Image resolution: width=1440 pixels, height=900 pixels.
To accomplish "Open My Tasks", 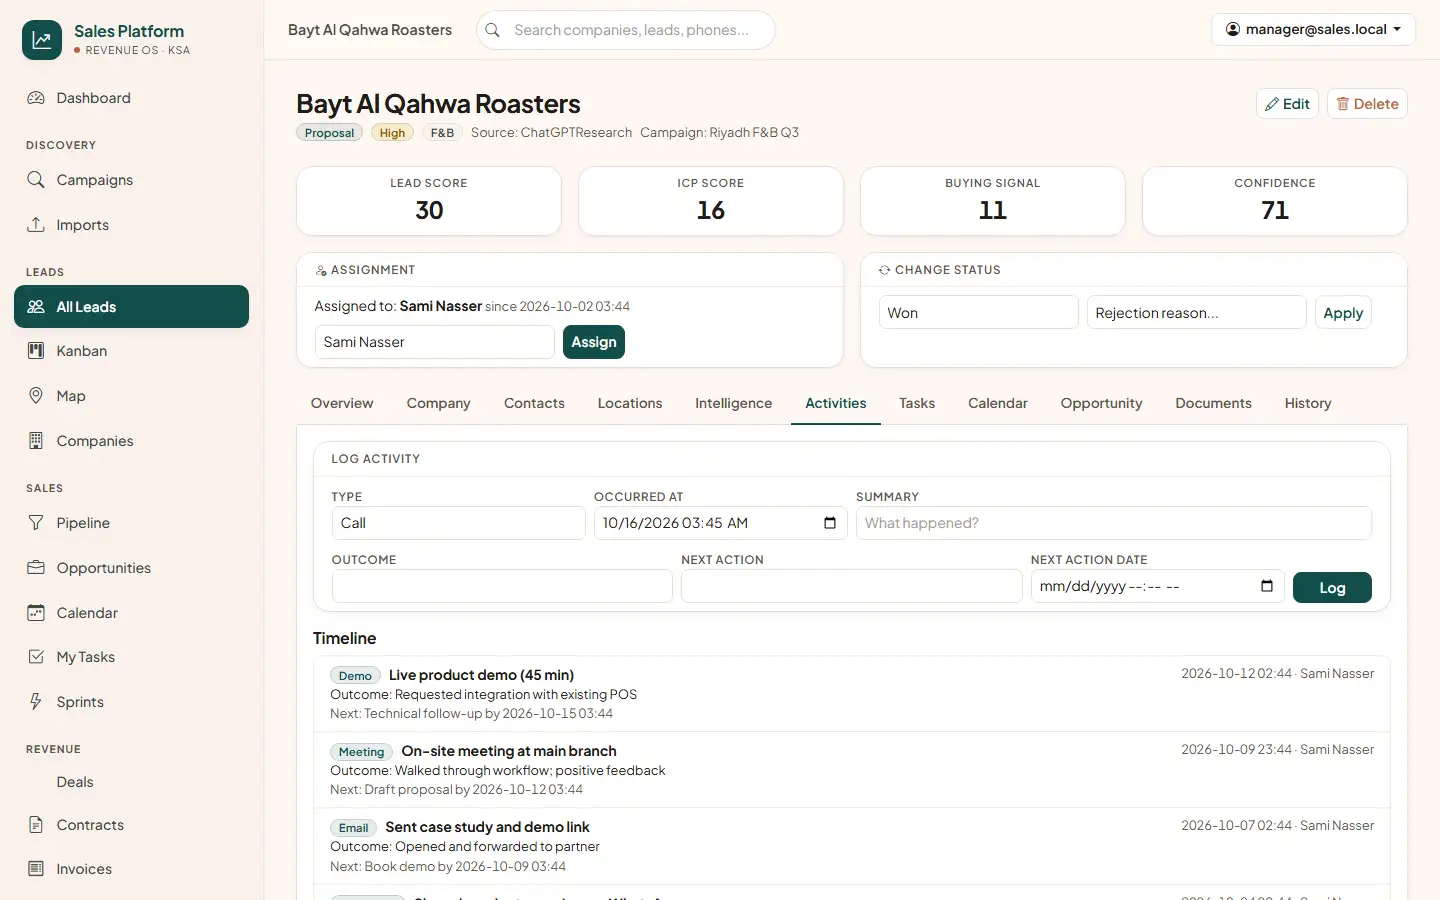I will click(x=131, y=657).
